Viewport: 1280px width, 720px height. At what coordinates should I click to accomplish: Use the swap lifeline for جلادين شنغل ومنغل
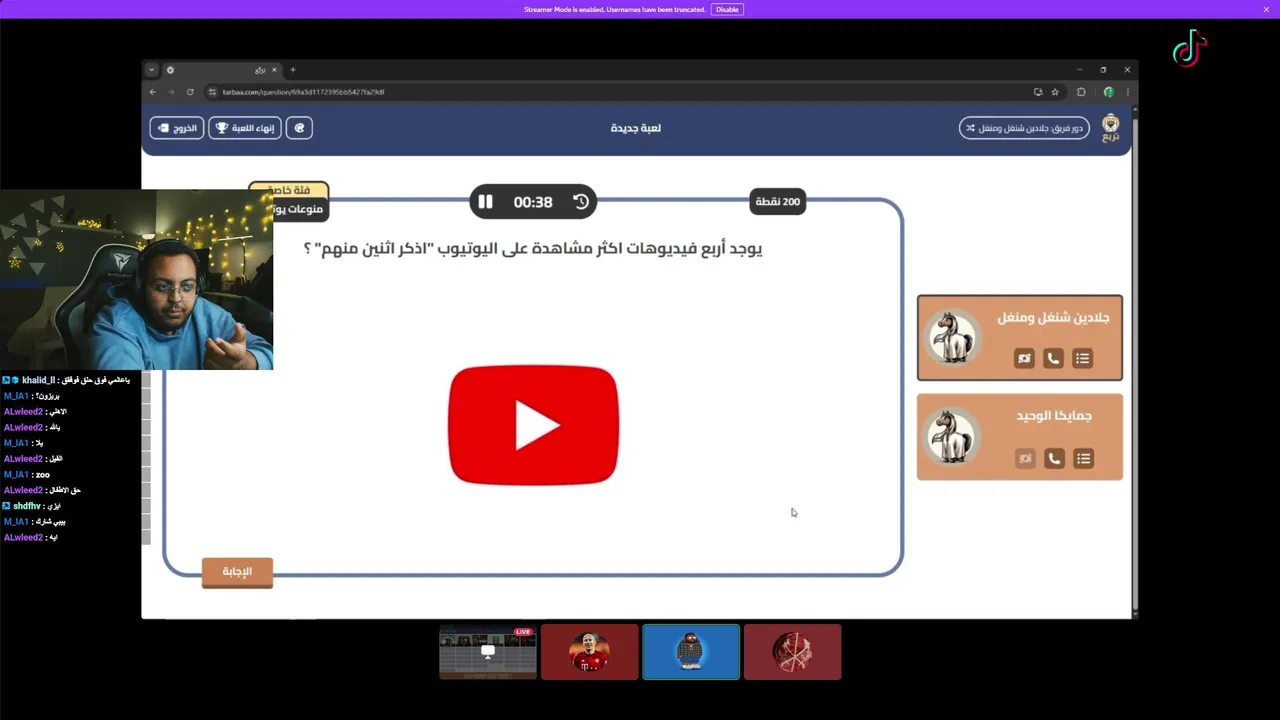coord(1024,358)
